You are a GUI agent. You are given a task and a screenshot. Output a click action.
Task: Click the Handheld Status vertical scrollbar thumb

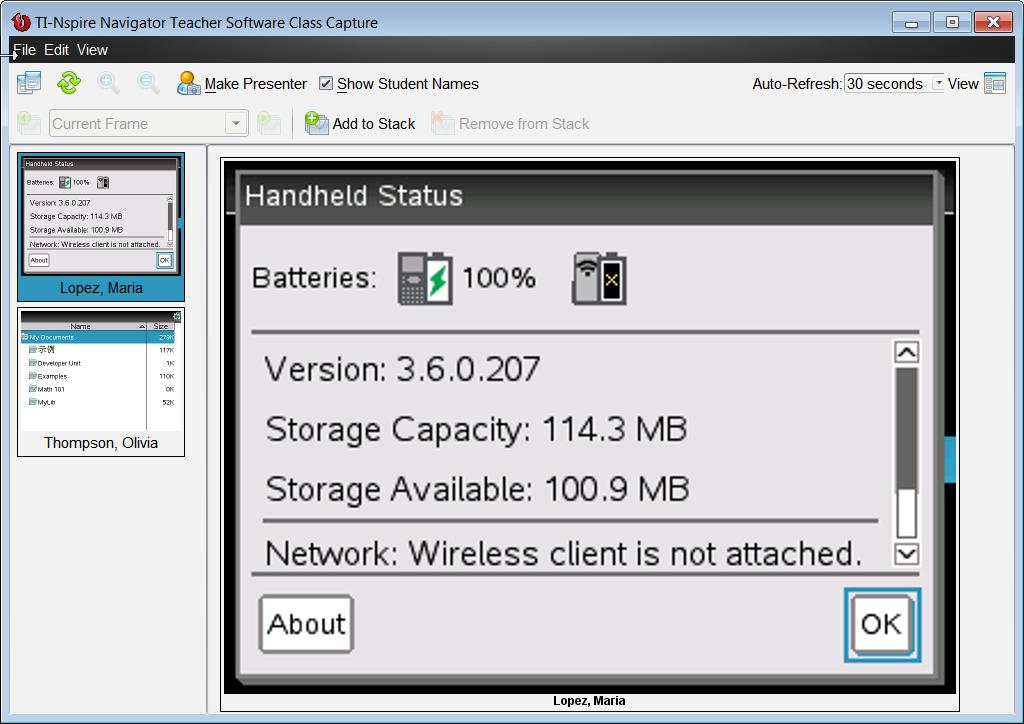906,429
